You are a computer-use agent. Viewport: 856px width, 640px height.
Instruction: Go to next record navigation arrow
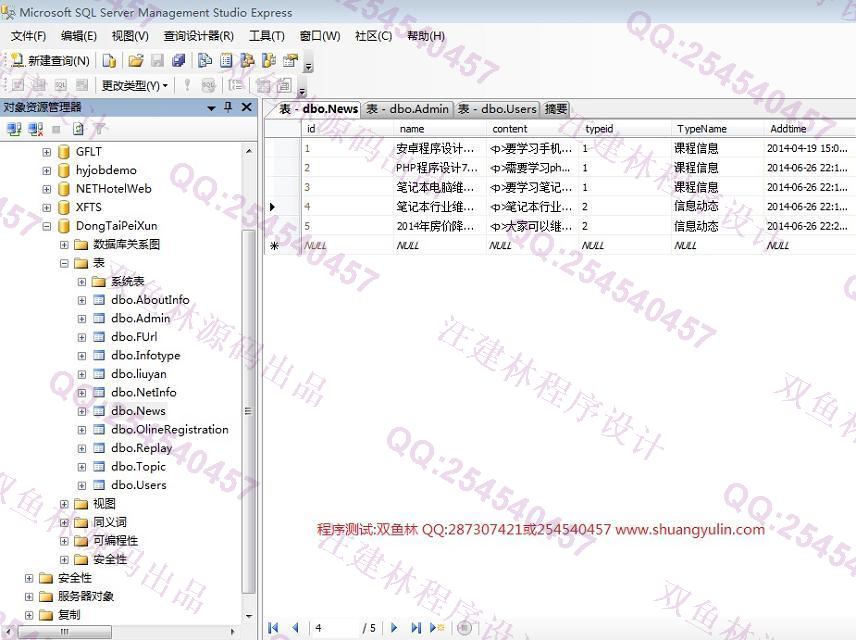click(394, 628)
